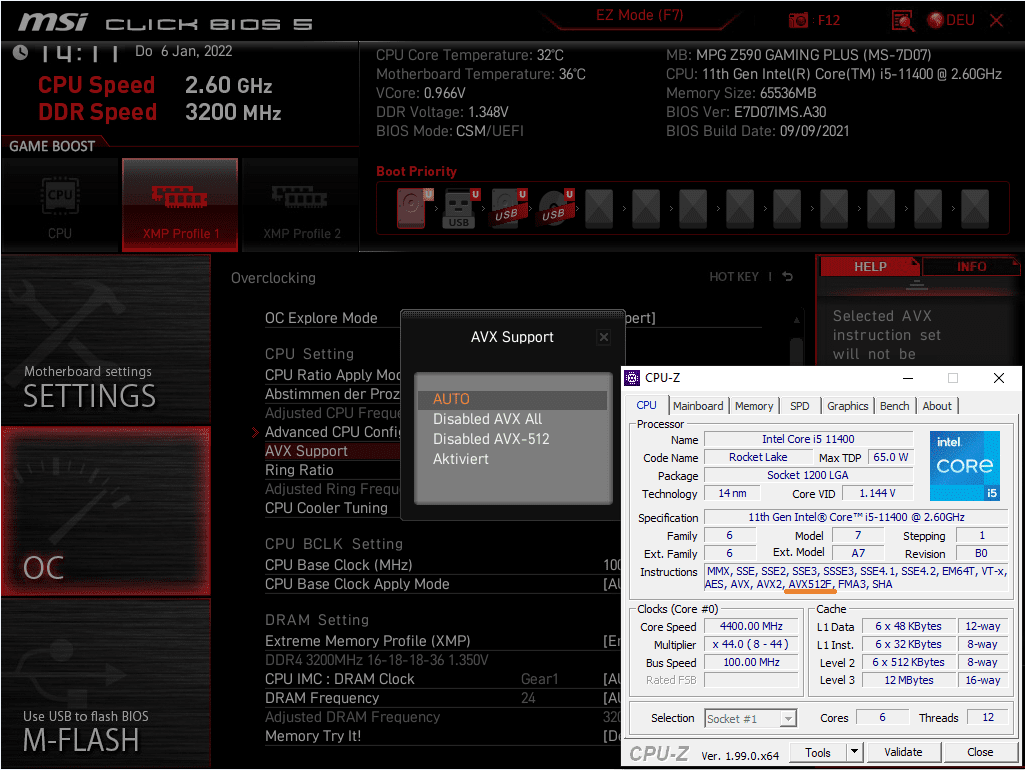Viewport: 1025px width, 770px height.
Task: Select Extreme Memory Profile (XMP) row
Action: 442,641
